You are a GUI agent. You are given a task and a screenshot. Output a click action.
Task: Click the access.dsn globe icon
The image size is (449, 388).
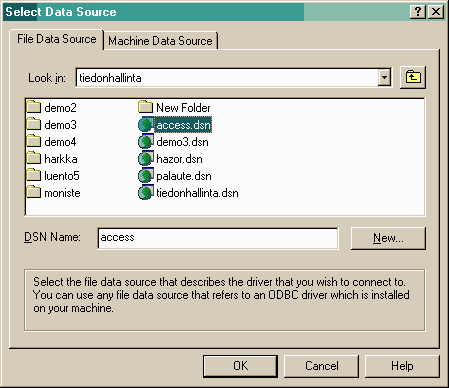click(x=146, y=124)
